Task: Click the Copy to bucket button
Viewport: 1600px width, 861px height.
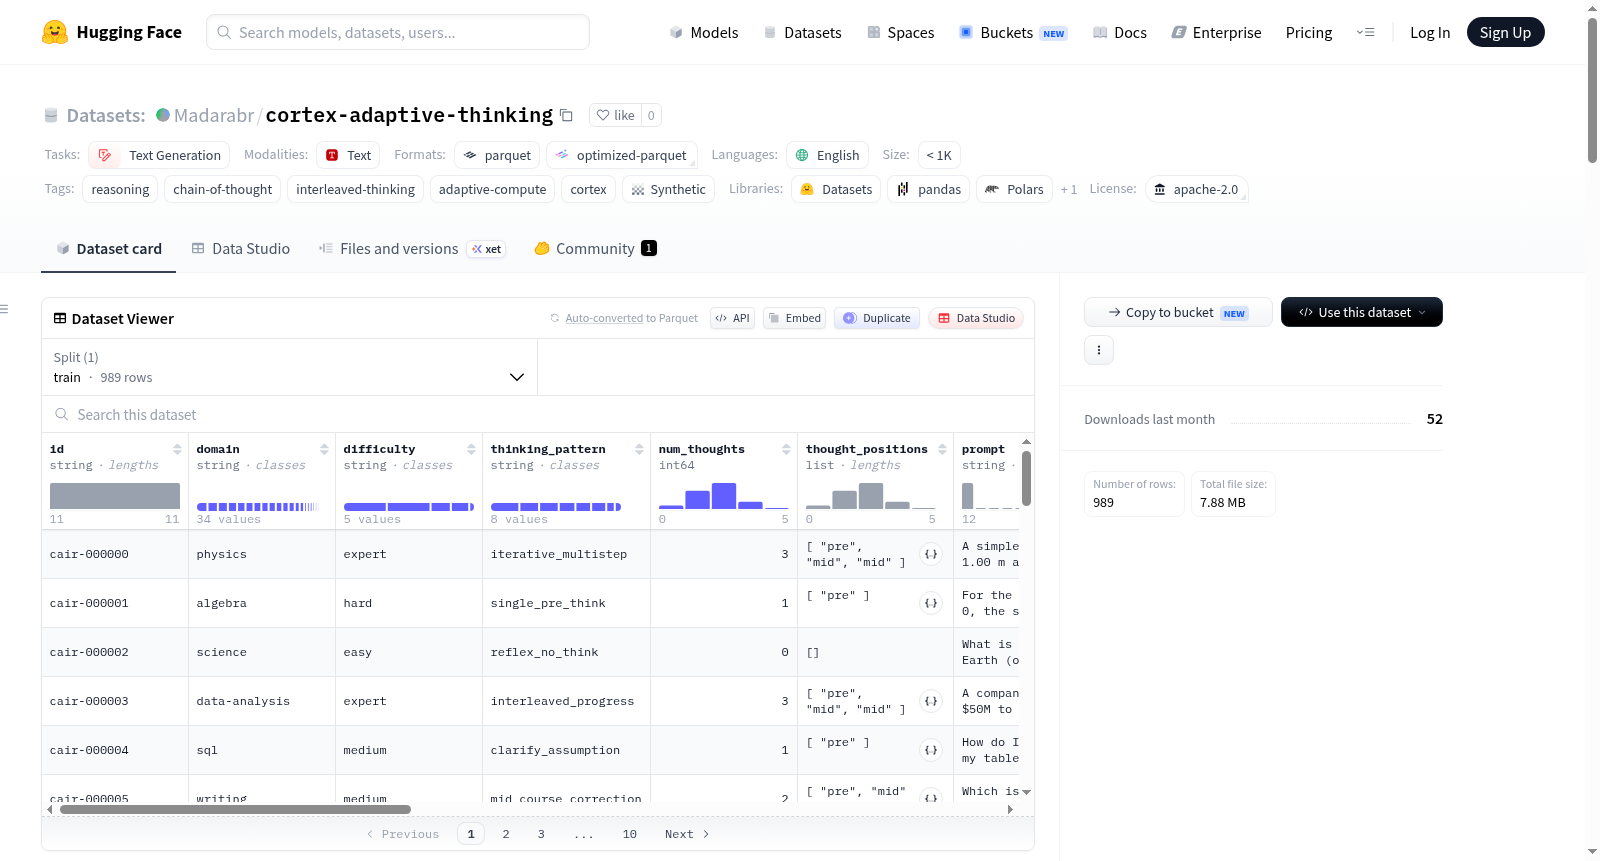Action: (x=1178, y=312)
